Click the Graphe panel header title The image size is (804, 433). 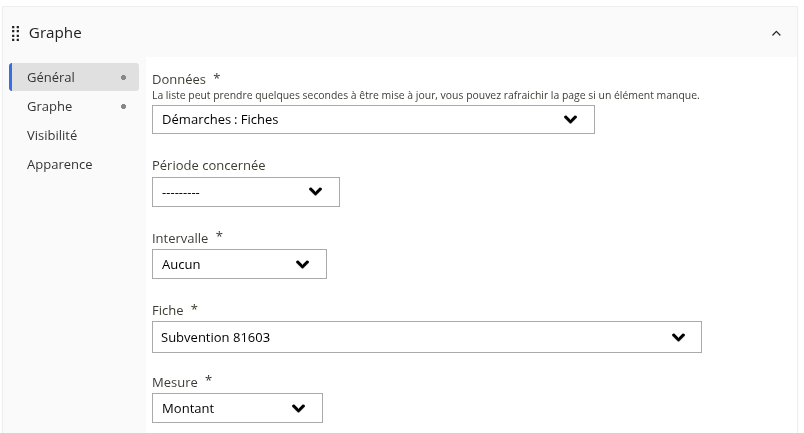click(x=55, y=33)
